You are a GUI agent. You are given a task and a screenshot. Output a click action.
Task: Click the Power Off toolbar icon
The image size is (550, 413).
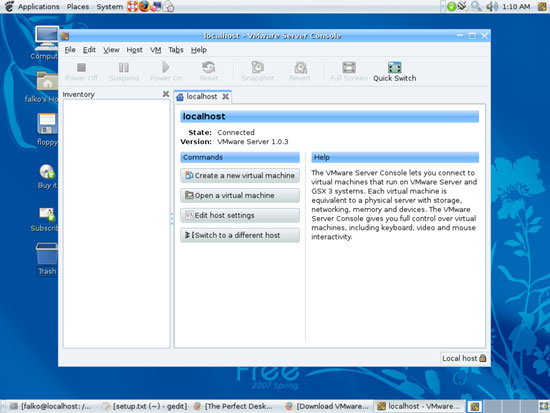81,67
